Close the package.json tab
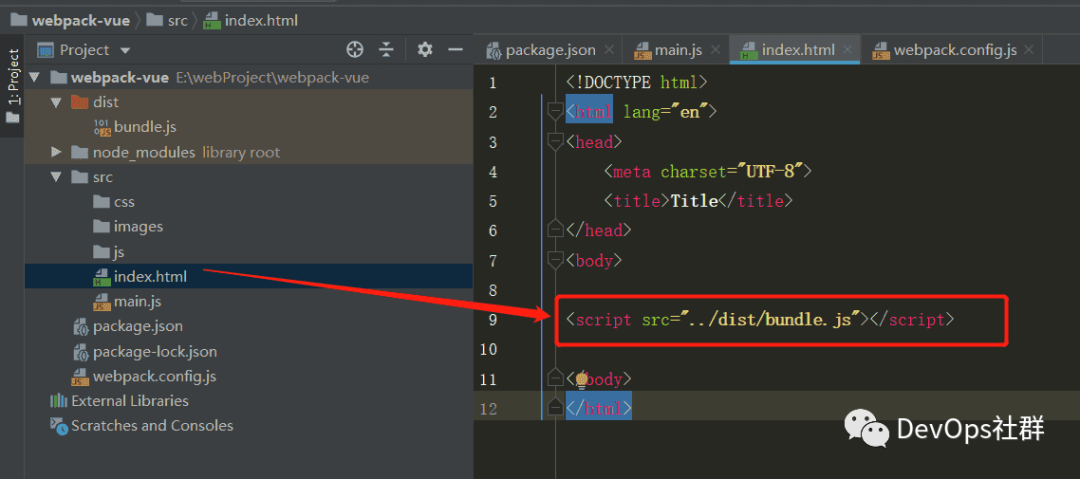Screen dimensions: 1080x479 609,50
